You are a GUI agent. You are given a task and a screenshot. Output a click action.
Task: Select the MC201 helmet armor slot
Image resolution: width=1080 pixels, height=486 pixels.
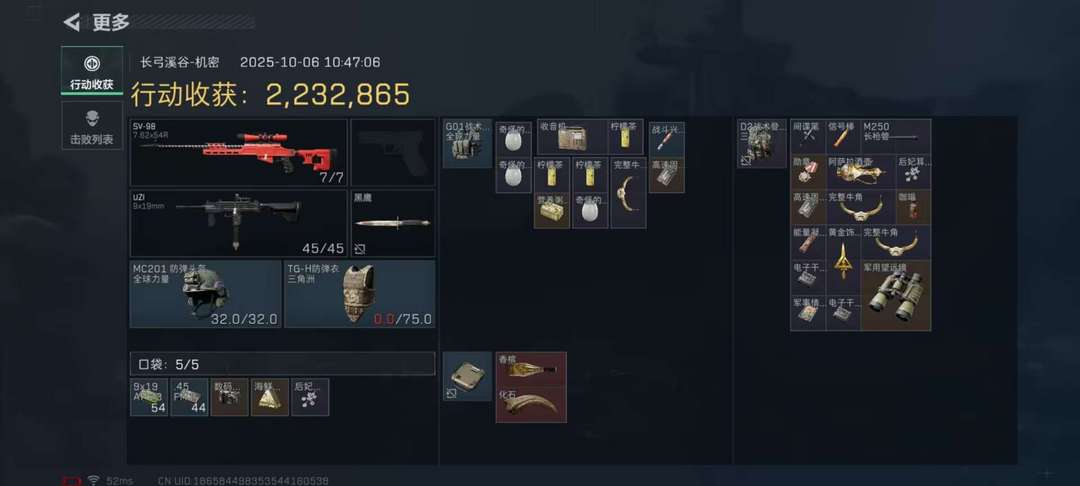coord(205,293)
